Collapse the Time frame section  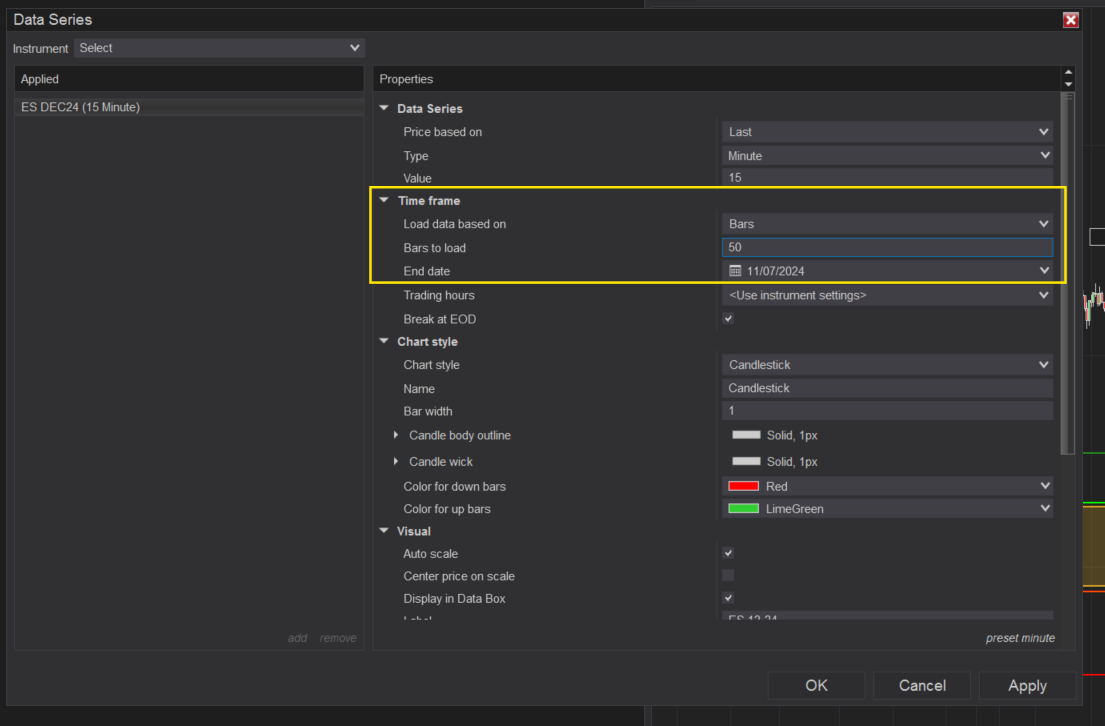tap(384, 201)
